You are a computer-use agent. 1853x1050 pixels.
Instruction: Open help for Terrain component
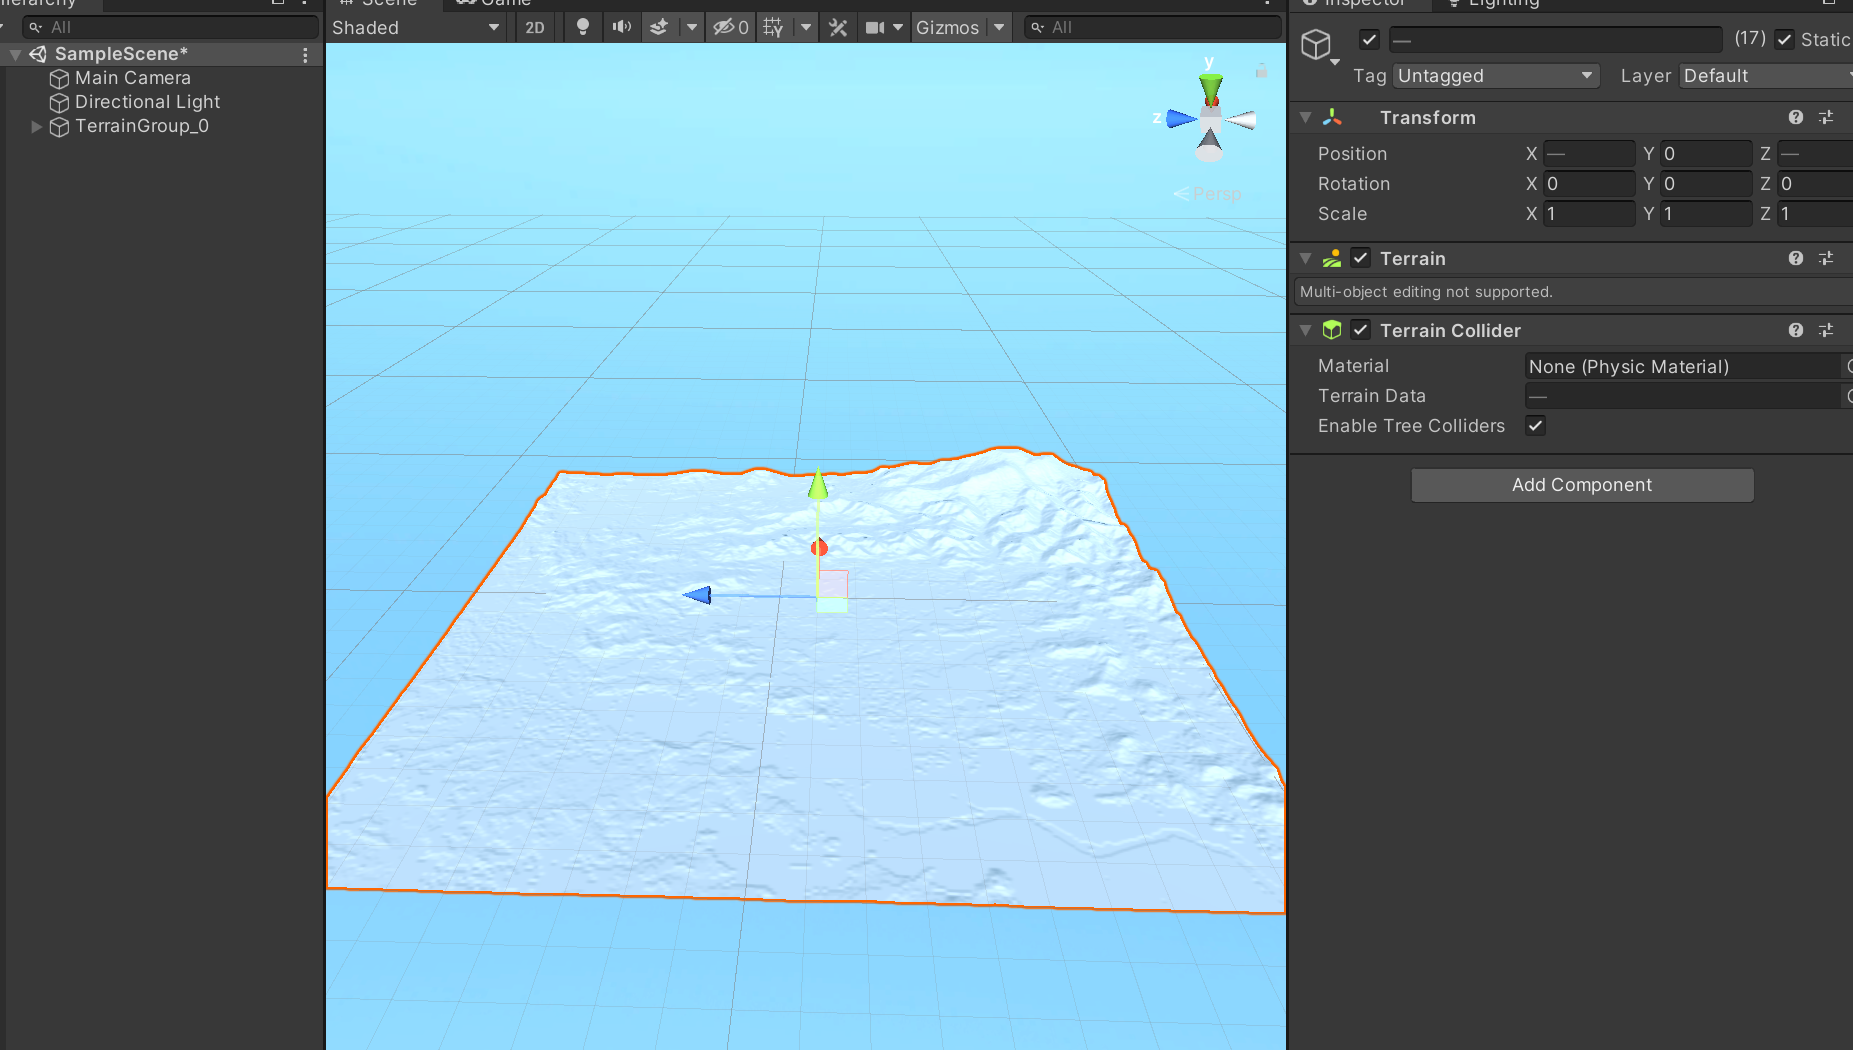1796,258
